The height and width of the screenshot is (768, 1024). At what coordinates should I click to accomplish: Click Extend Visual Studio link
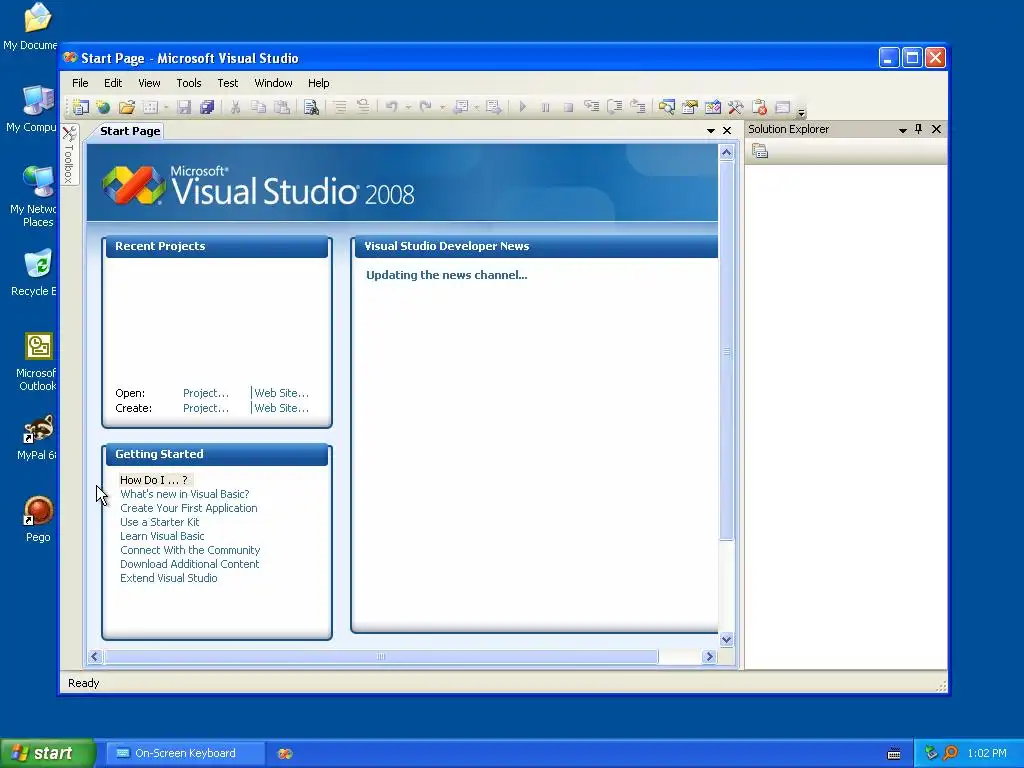click(168, 578)
